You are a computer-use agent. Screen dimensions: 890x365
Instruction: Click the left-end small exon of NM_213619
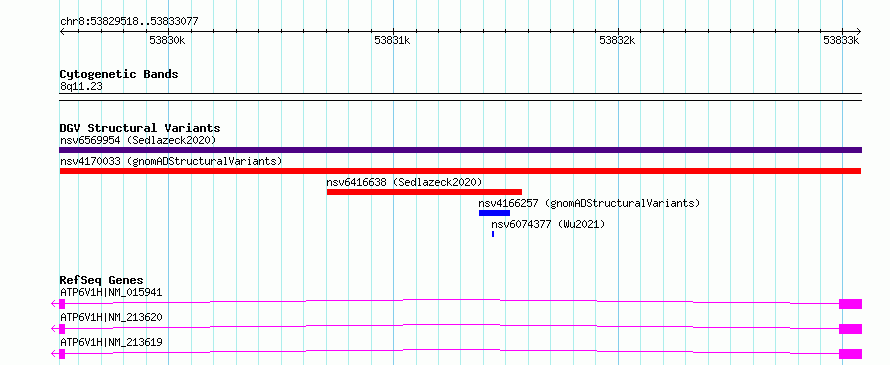point(62,354)
